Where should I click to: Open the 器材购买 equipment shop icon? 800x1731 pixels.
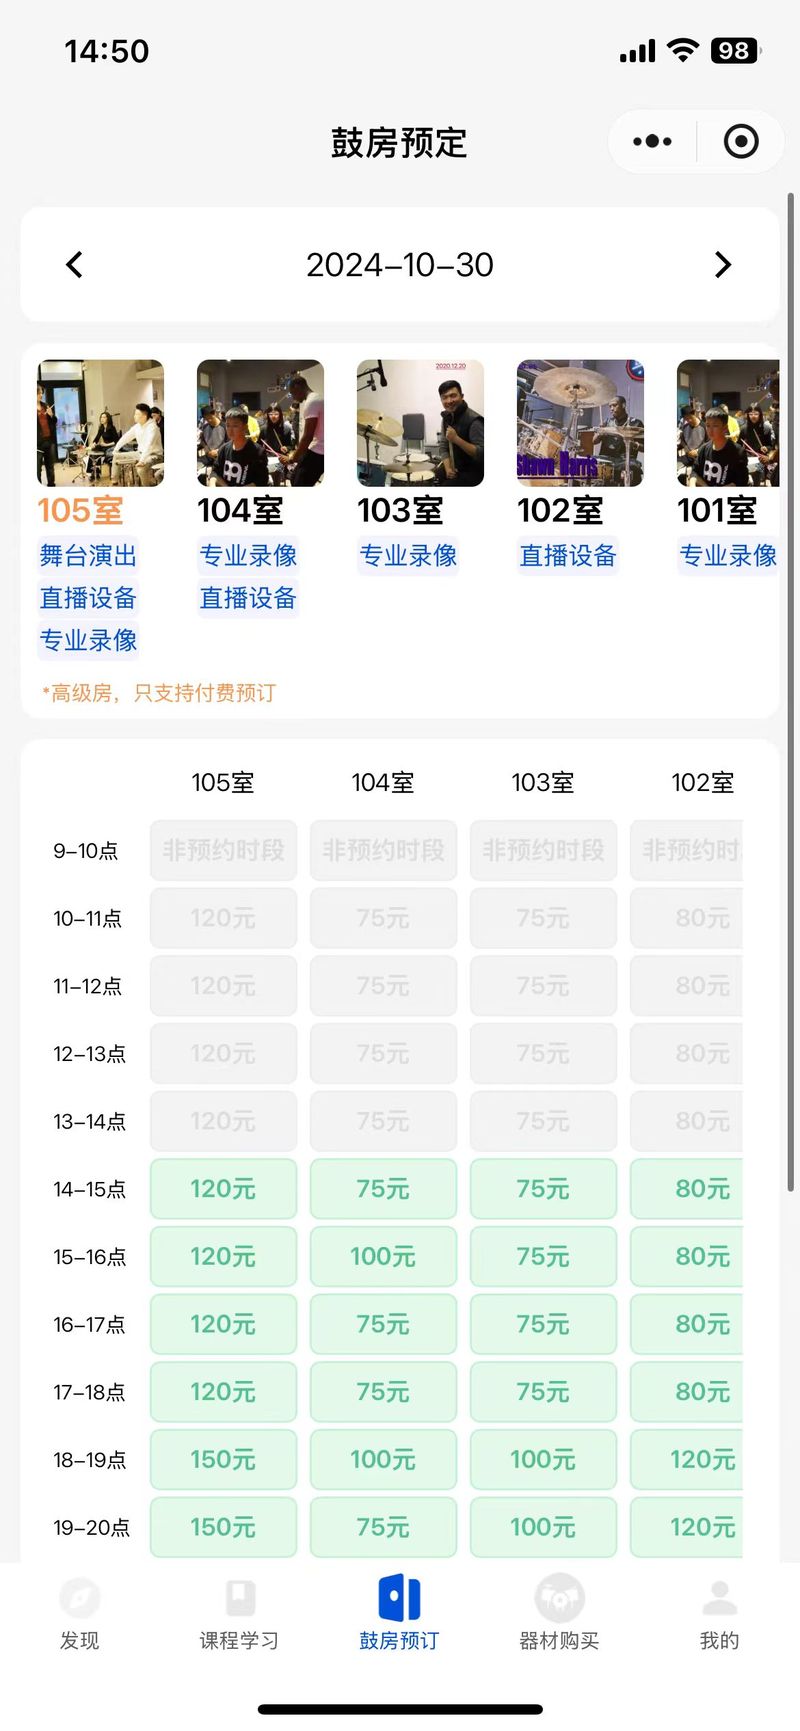pyautogui.click(x=559, y=1598)
